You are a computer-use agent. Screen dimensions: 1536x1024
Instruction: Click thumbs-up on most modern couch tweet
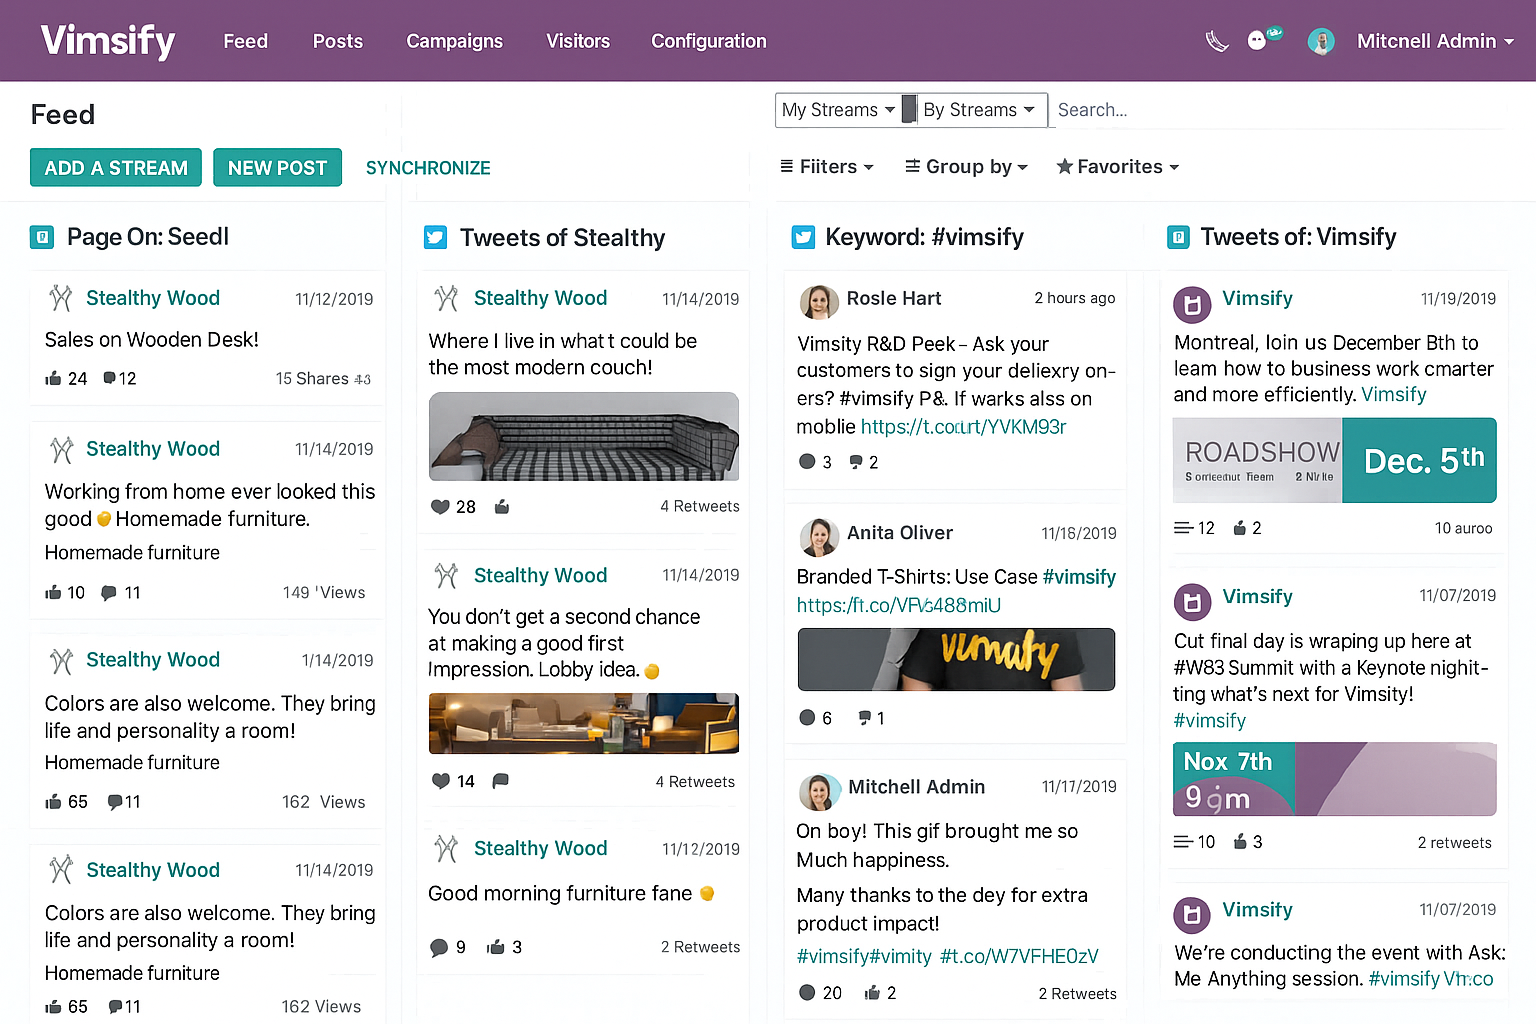502,507
